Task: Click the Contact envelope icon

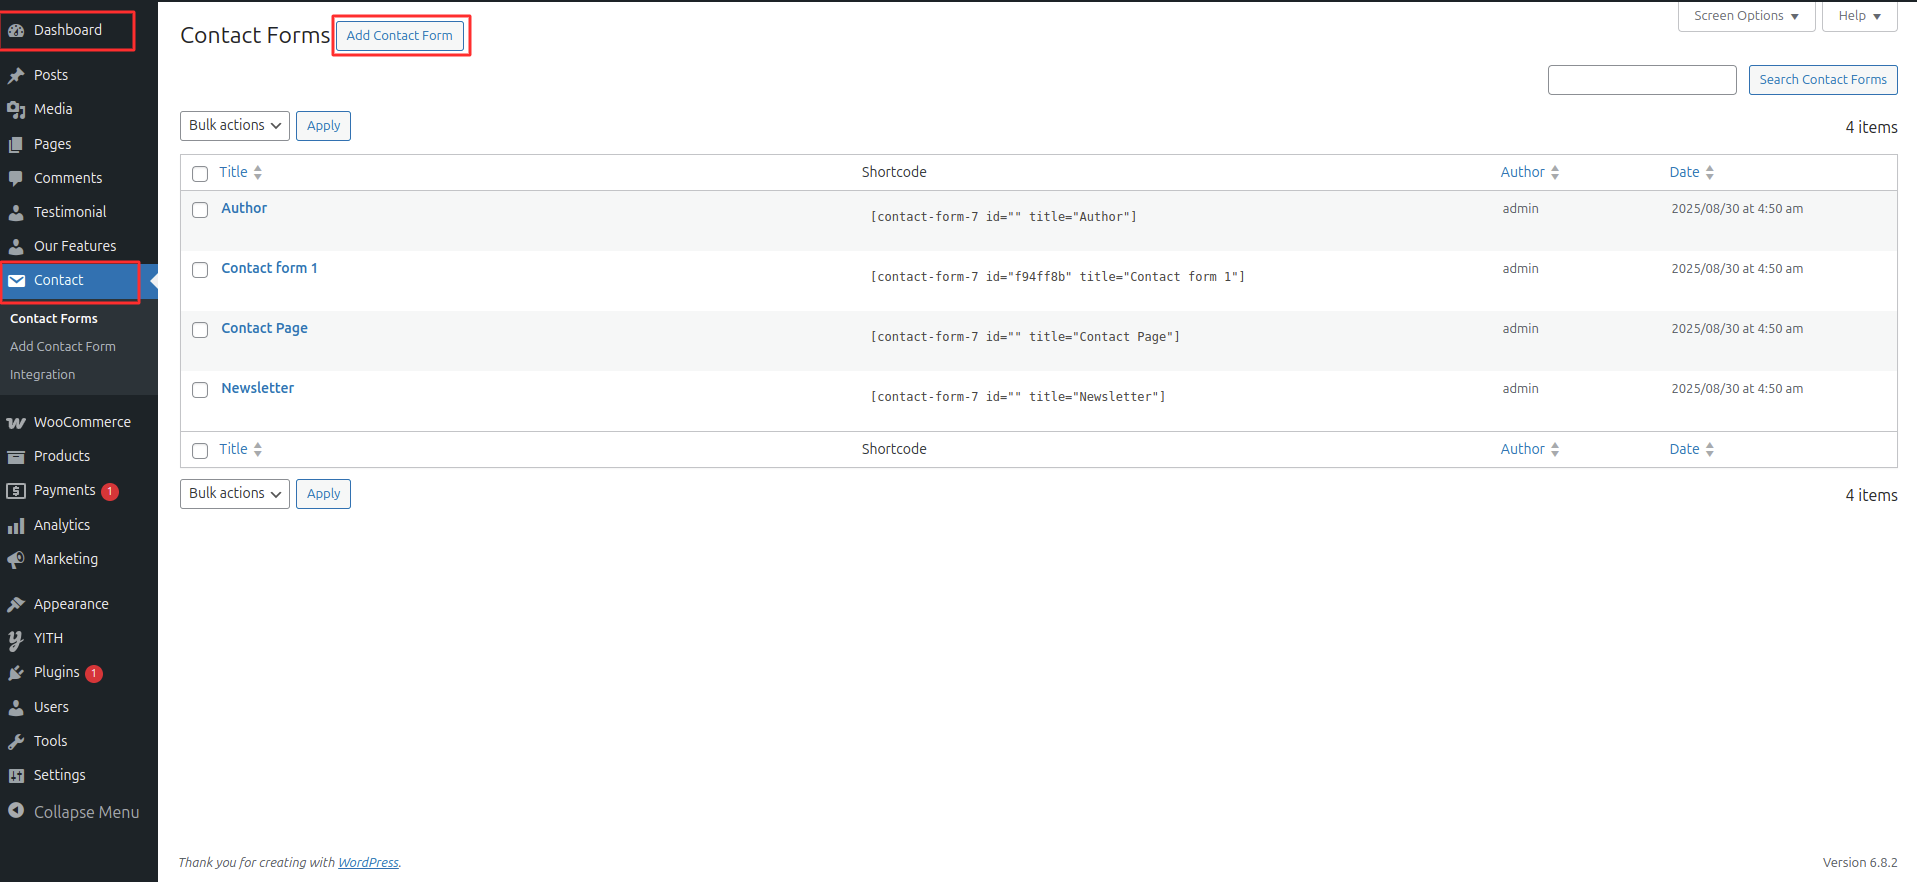Action: 16,280
